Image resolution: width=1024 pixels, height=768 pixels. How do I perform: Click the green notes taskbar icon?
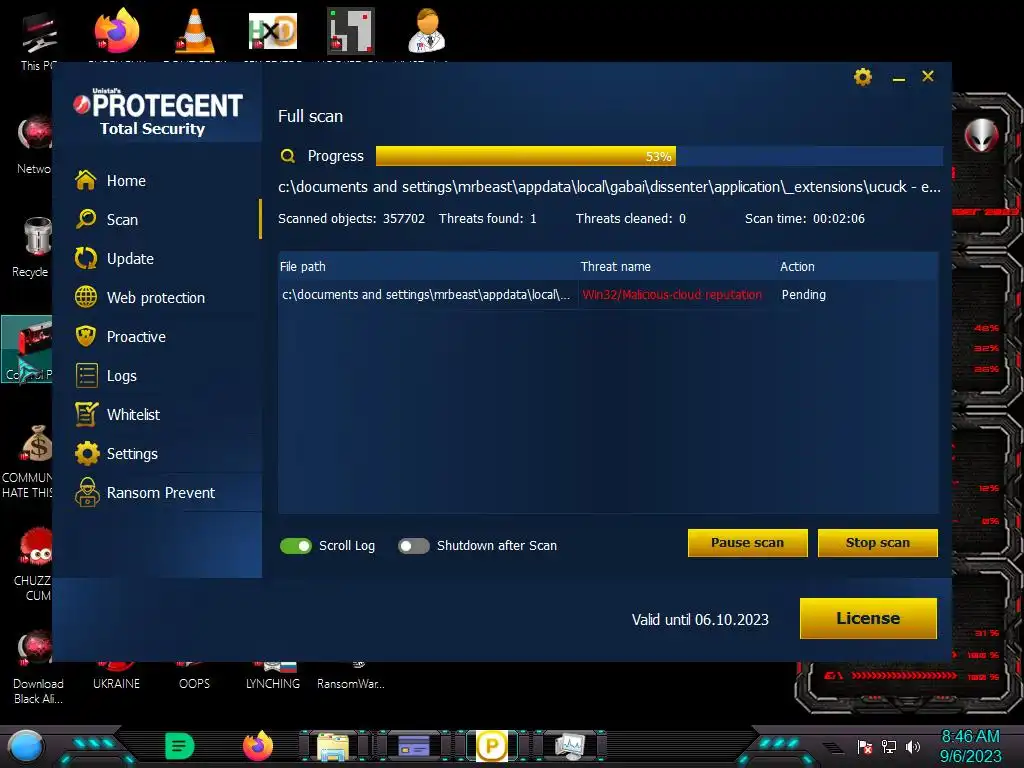pos(180,746)
